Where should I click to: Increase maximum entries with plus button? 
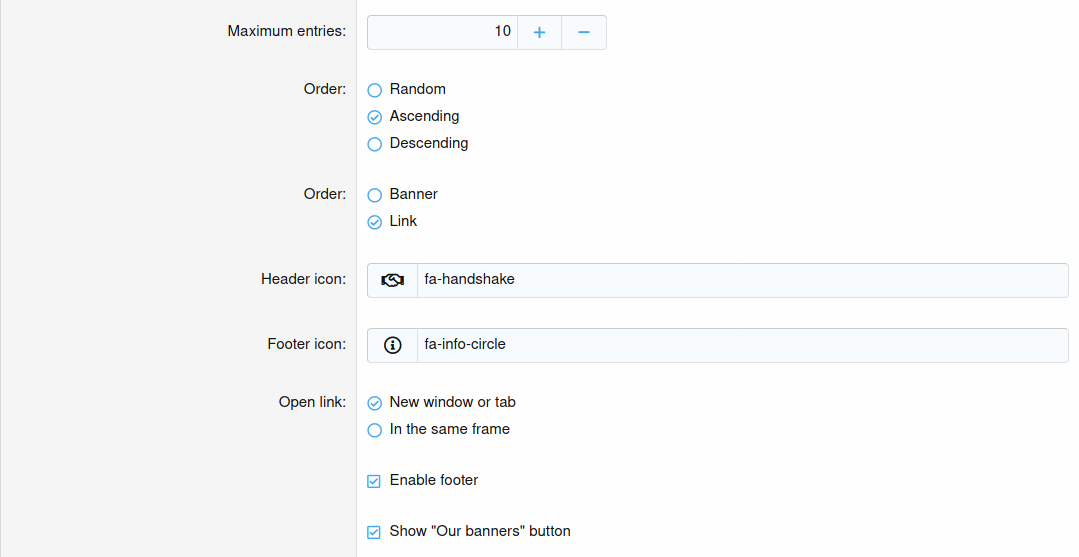539,32
